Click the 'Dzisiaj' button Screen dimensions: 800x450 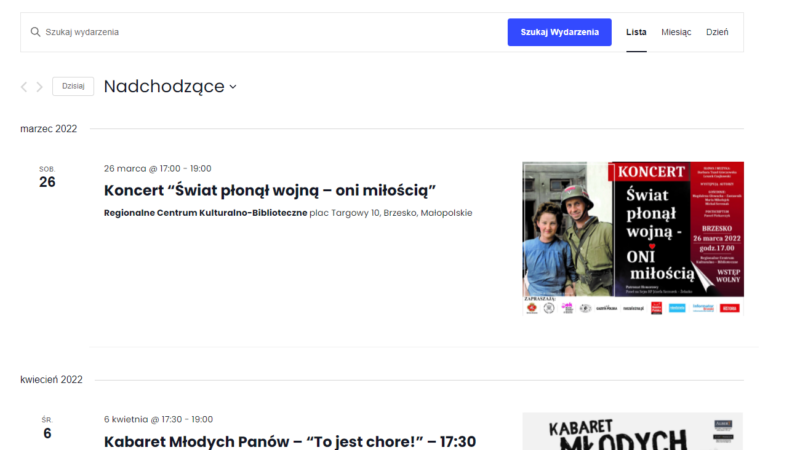tap(73, 87)
